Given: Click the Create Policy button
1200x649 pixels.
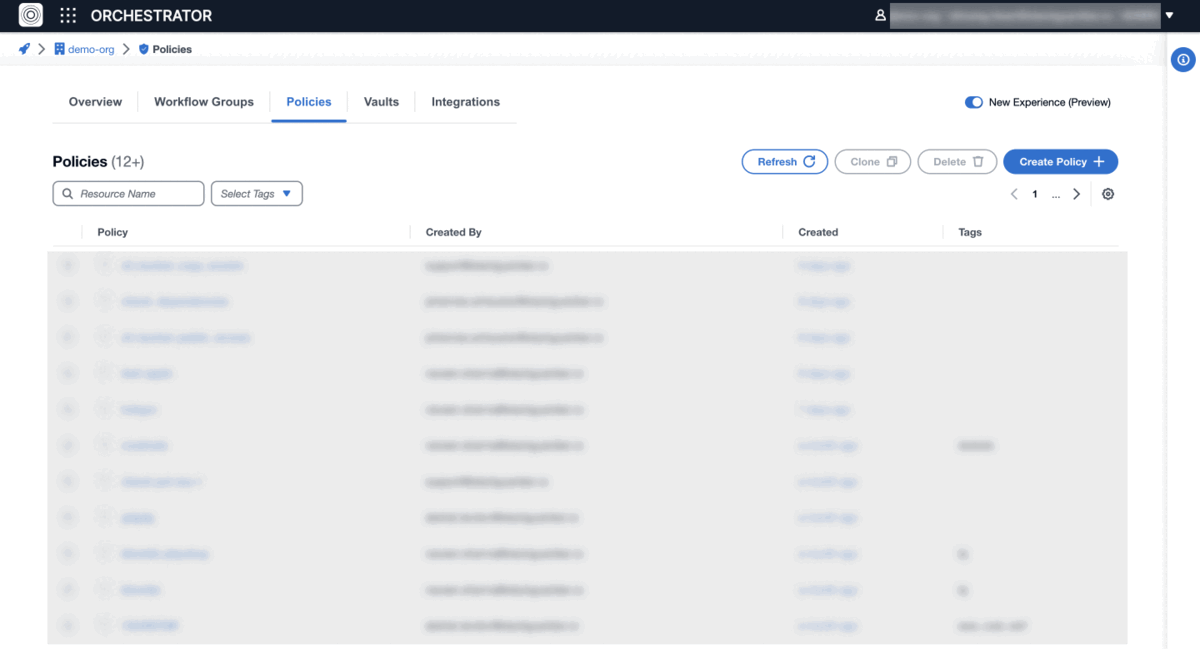Looking at the screenshot, I should tap(1060, 162).
